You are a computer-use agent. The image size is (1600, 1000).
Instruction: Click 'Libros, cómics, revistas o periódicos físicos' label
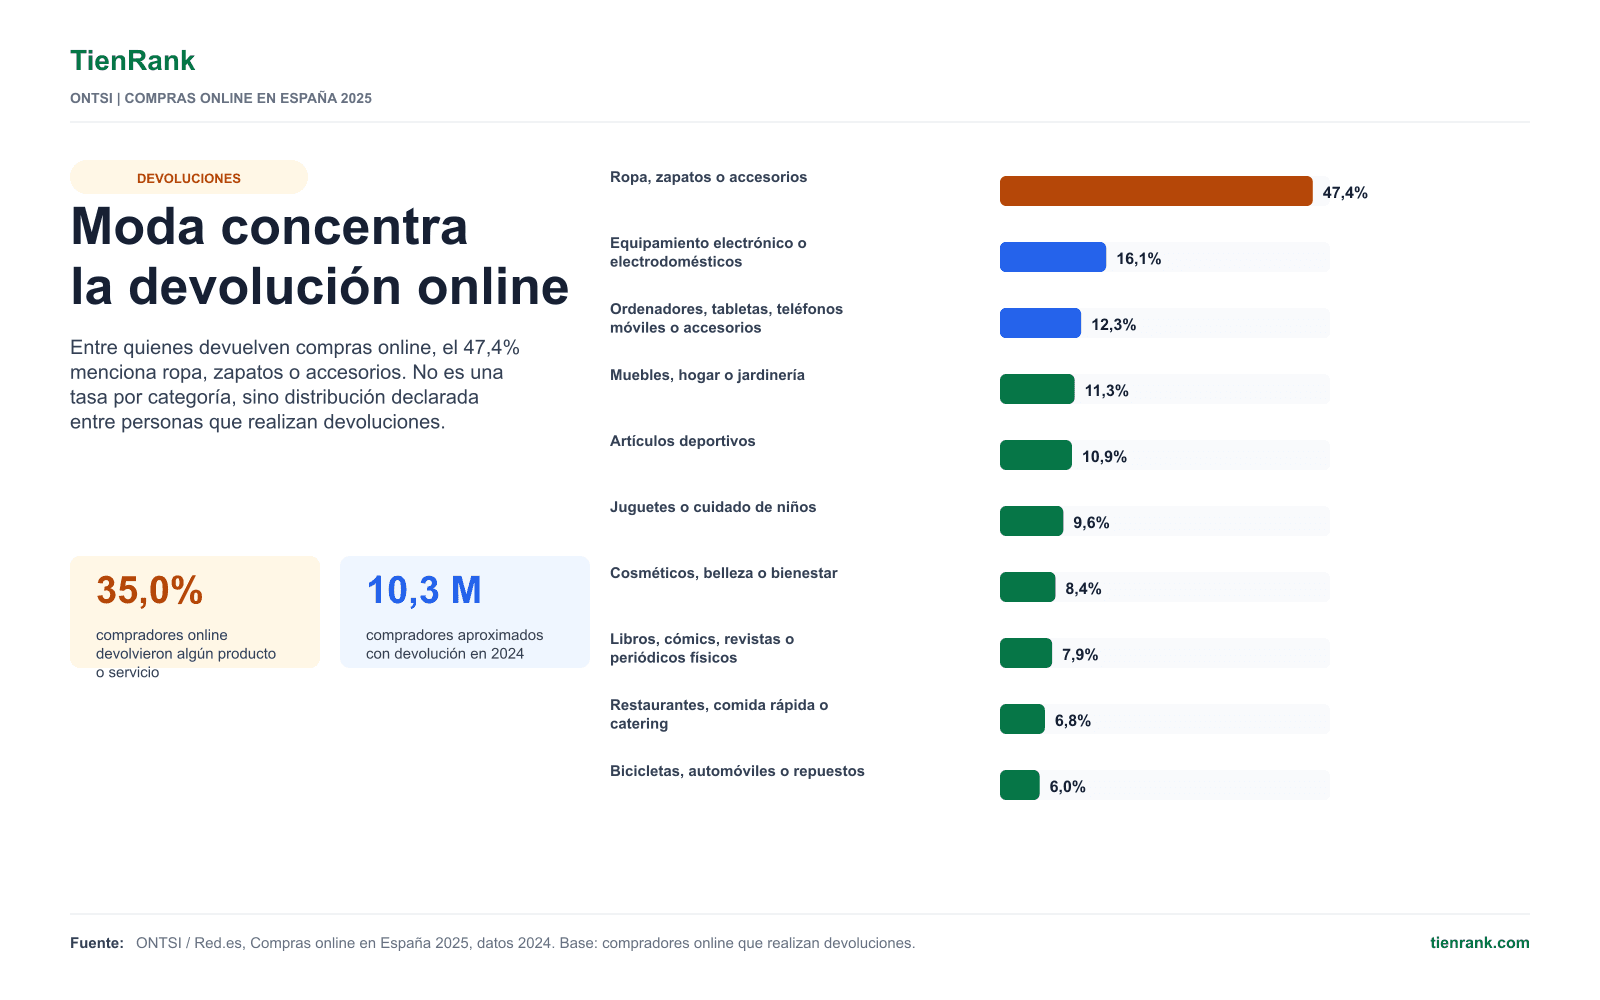point(702,648)
